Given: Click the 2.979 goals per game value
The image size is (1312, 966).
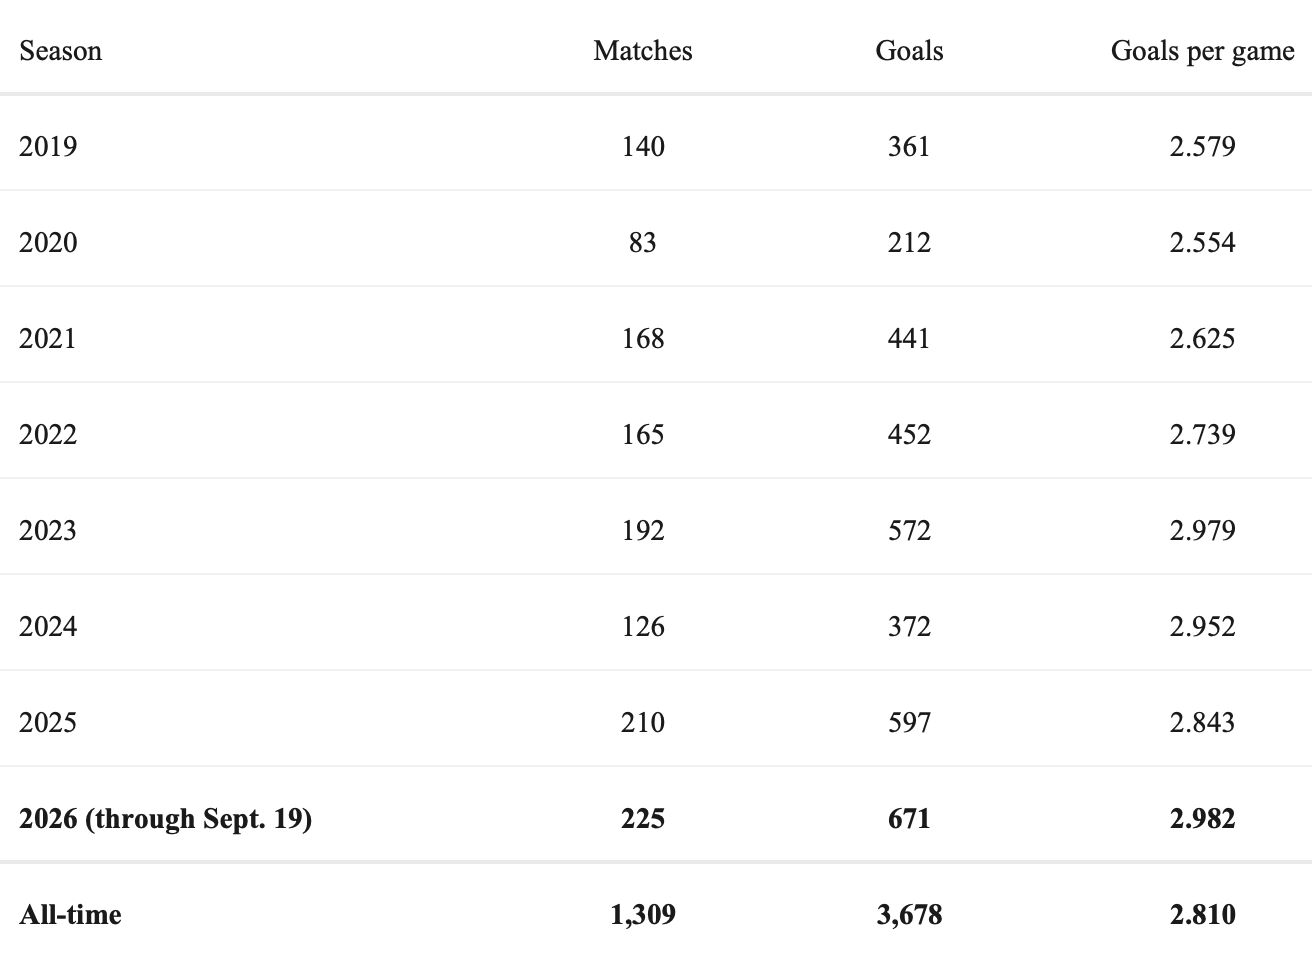Looking at the screenshot, I should tap(1202, 531).
